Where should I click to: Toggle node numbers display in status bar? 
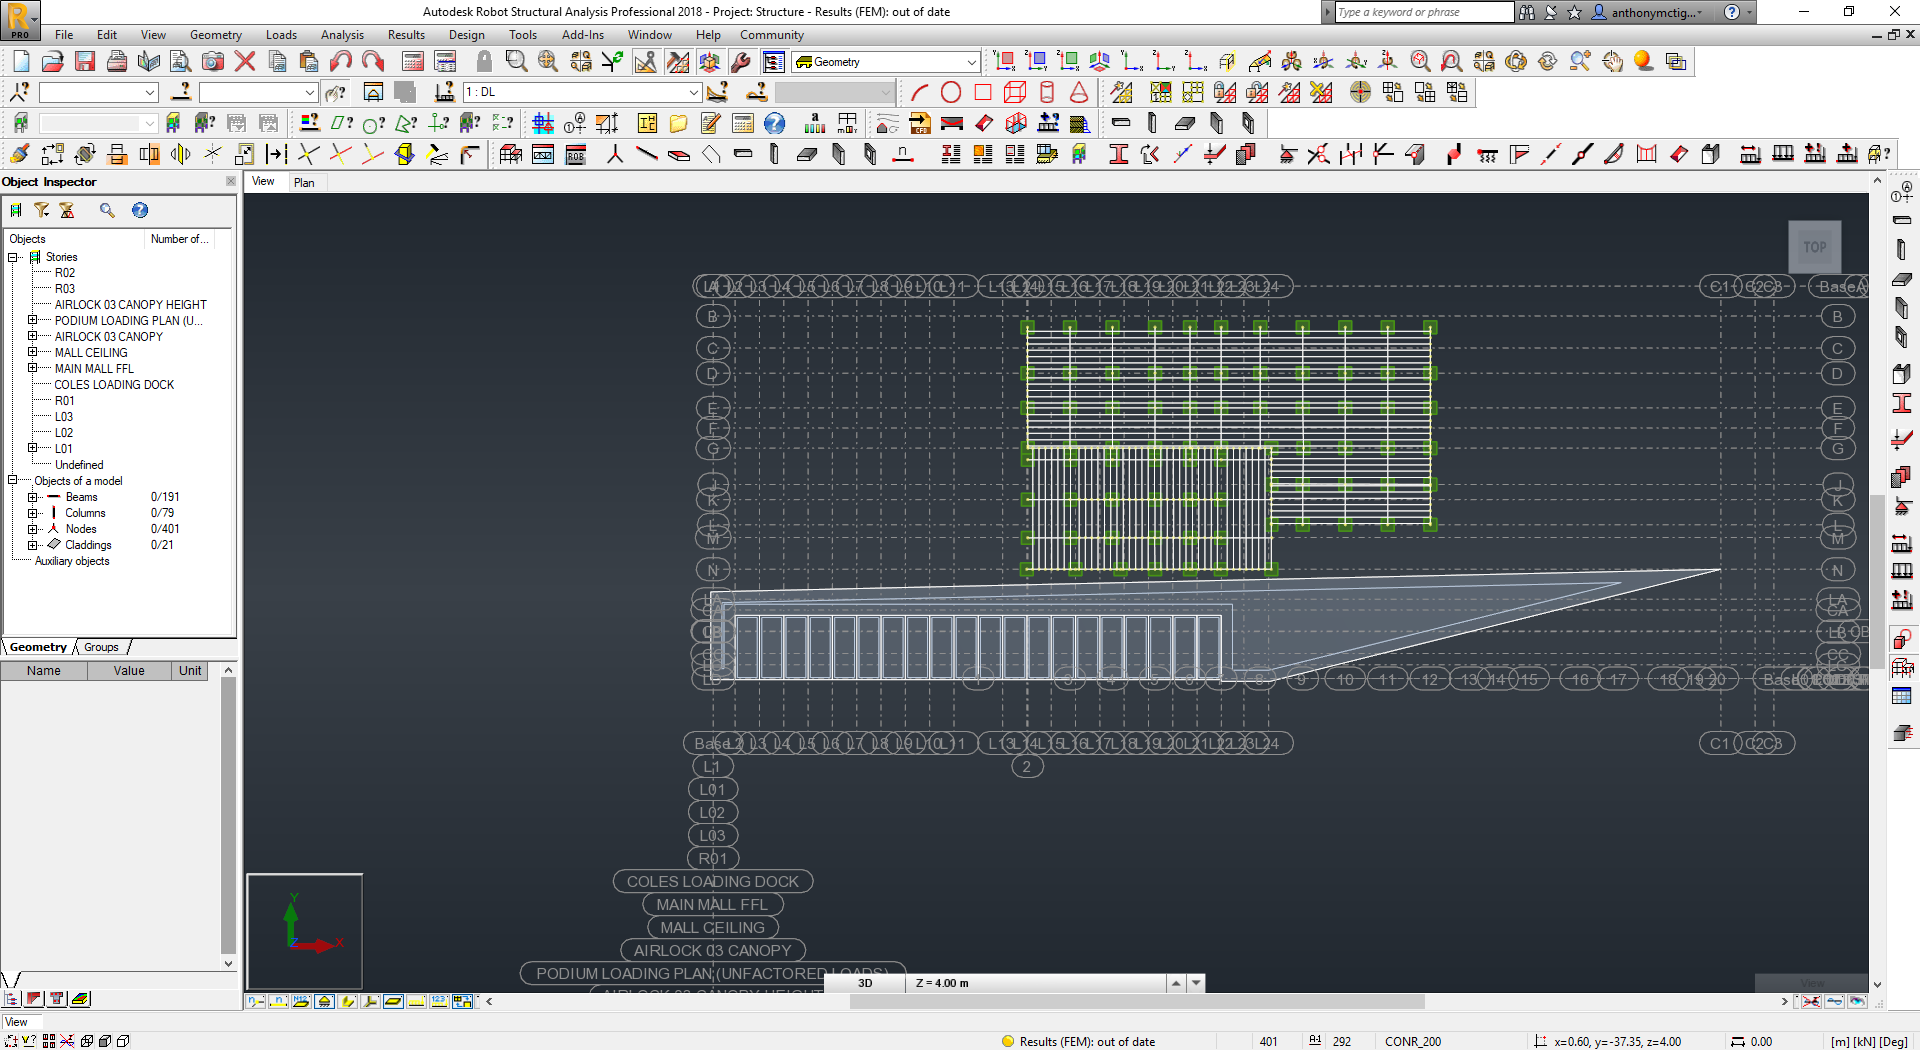point(255,1001)
